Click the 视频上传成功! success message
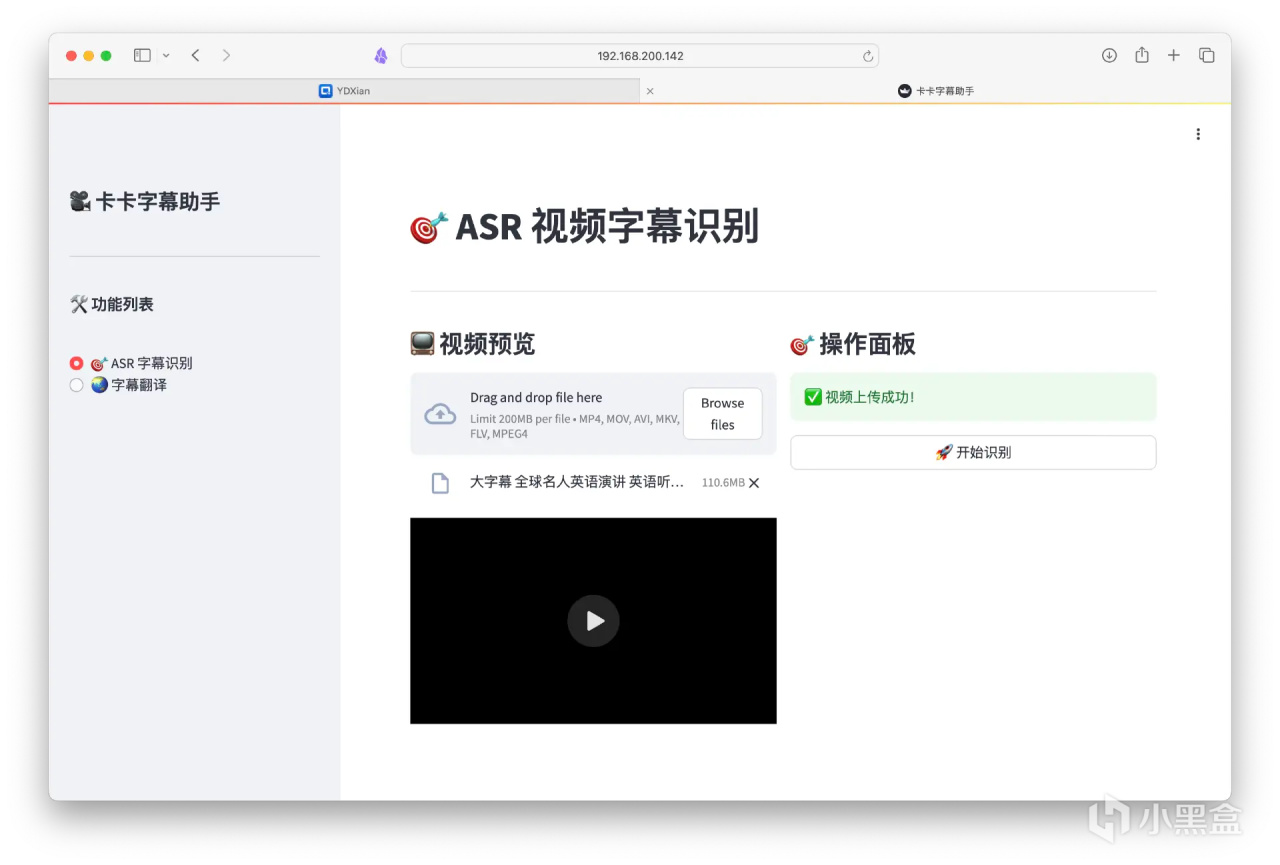1280x865 pixels. click(973, 397)
